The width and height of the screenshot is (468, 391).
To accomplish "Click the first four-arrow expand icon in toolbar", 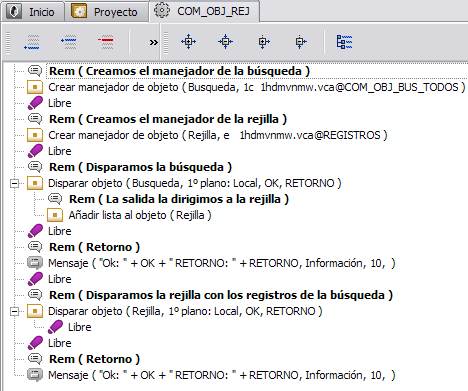I will click(188, 42).
